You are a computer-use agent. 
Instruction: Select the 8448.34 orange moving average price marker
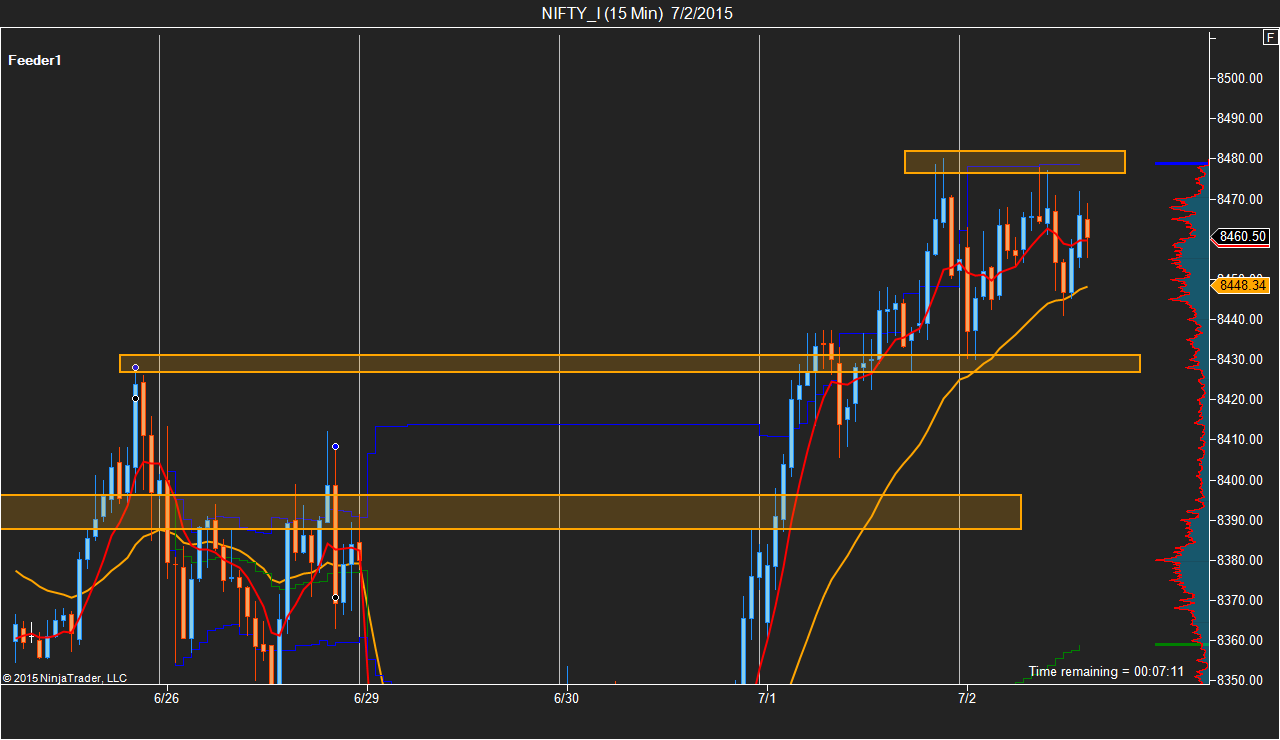[x=1243, y=285]
